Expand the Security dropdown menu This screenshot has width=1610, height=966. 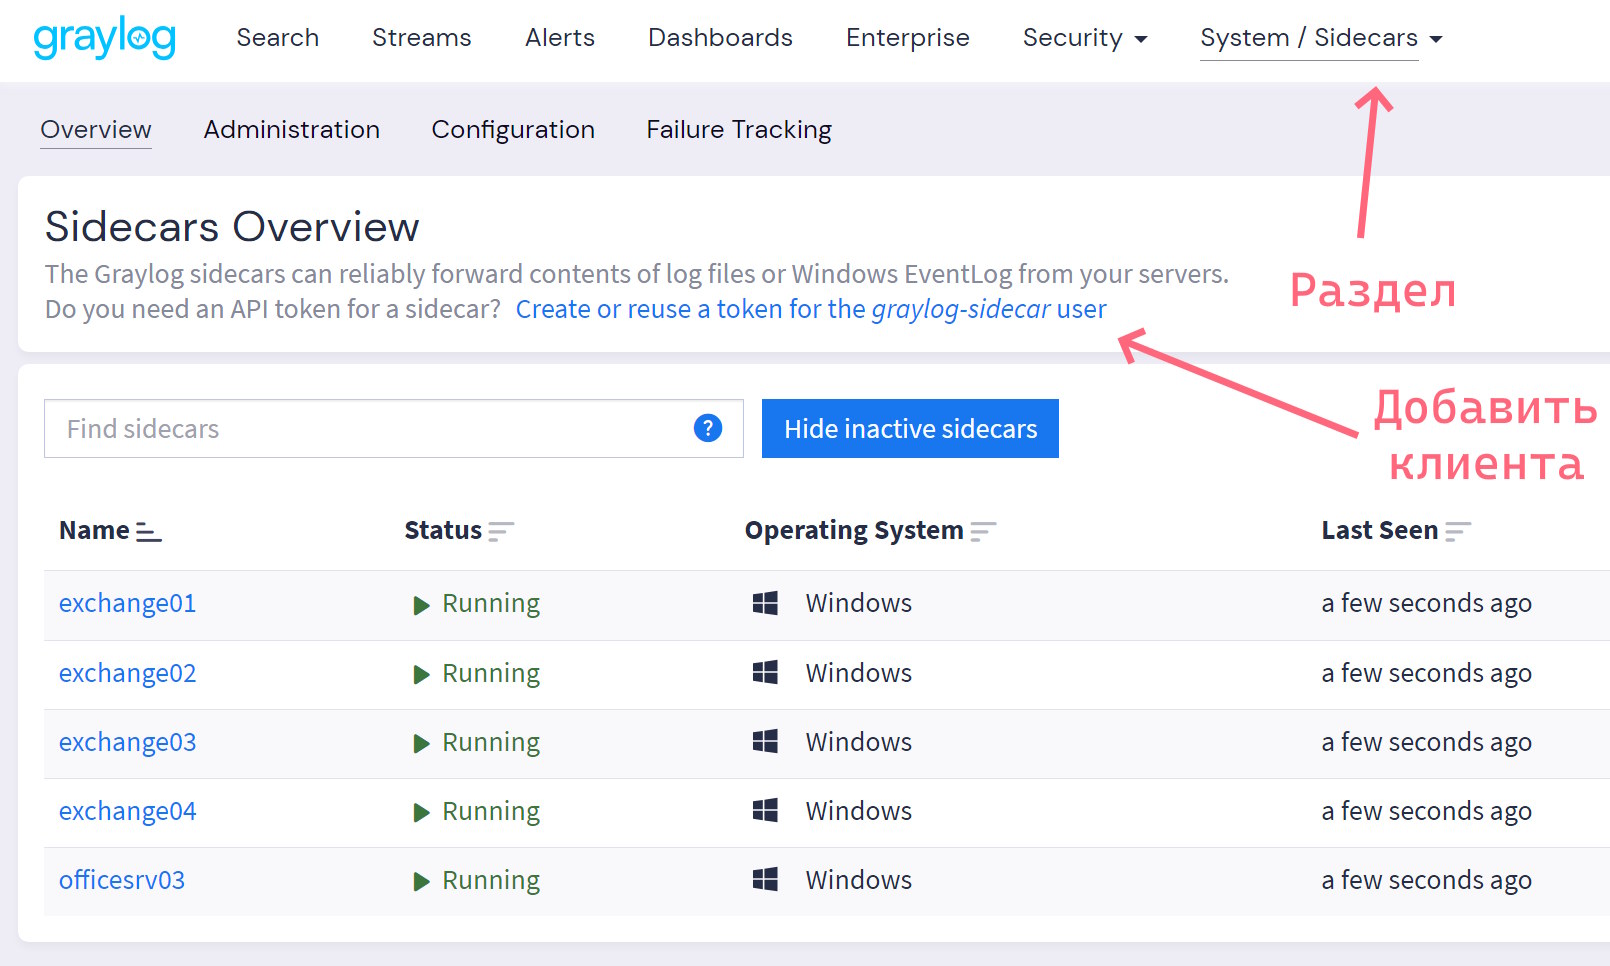coord(1085,38)
